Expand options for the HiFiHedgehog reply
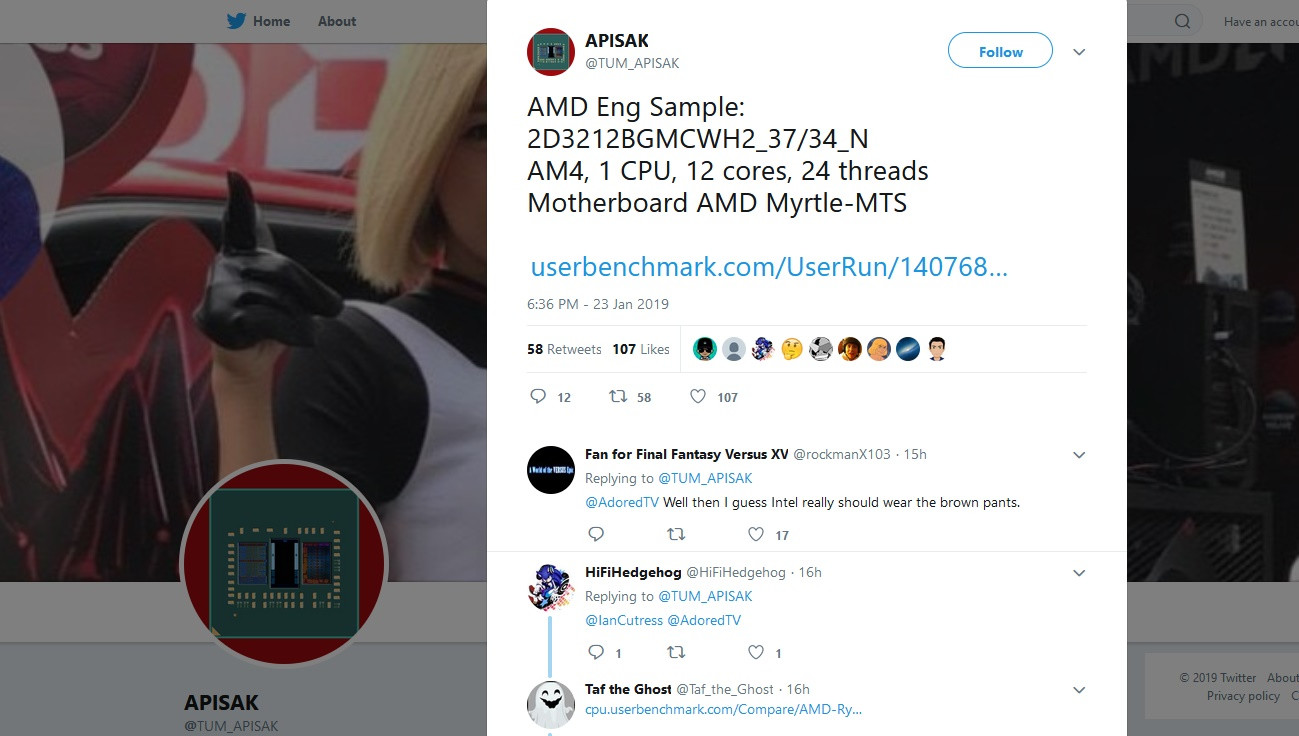Image resolution: width=1299 pixels, height=736 pixels. [1079, 573]
